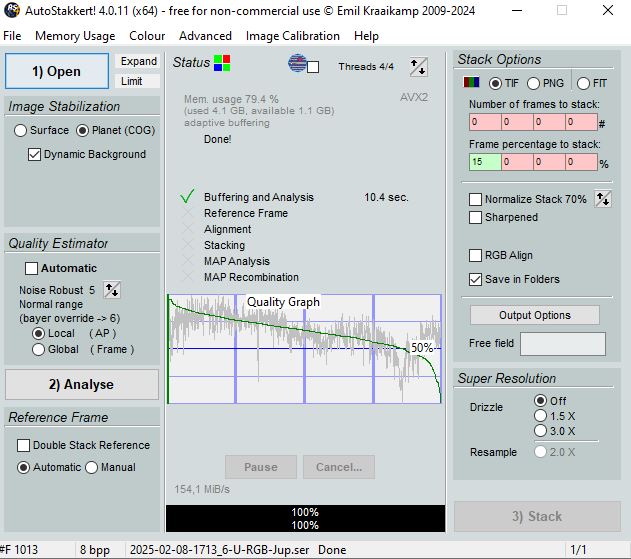Screen dimensions: 631x559
Task: Click first Number of frames field
Action: [485, 122]
